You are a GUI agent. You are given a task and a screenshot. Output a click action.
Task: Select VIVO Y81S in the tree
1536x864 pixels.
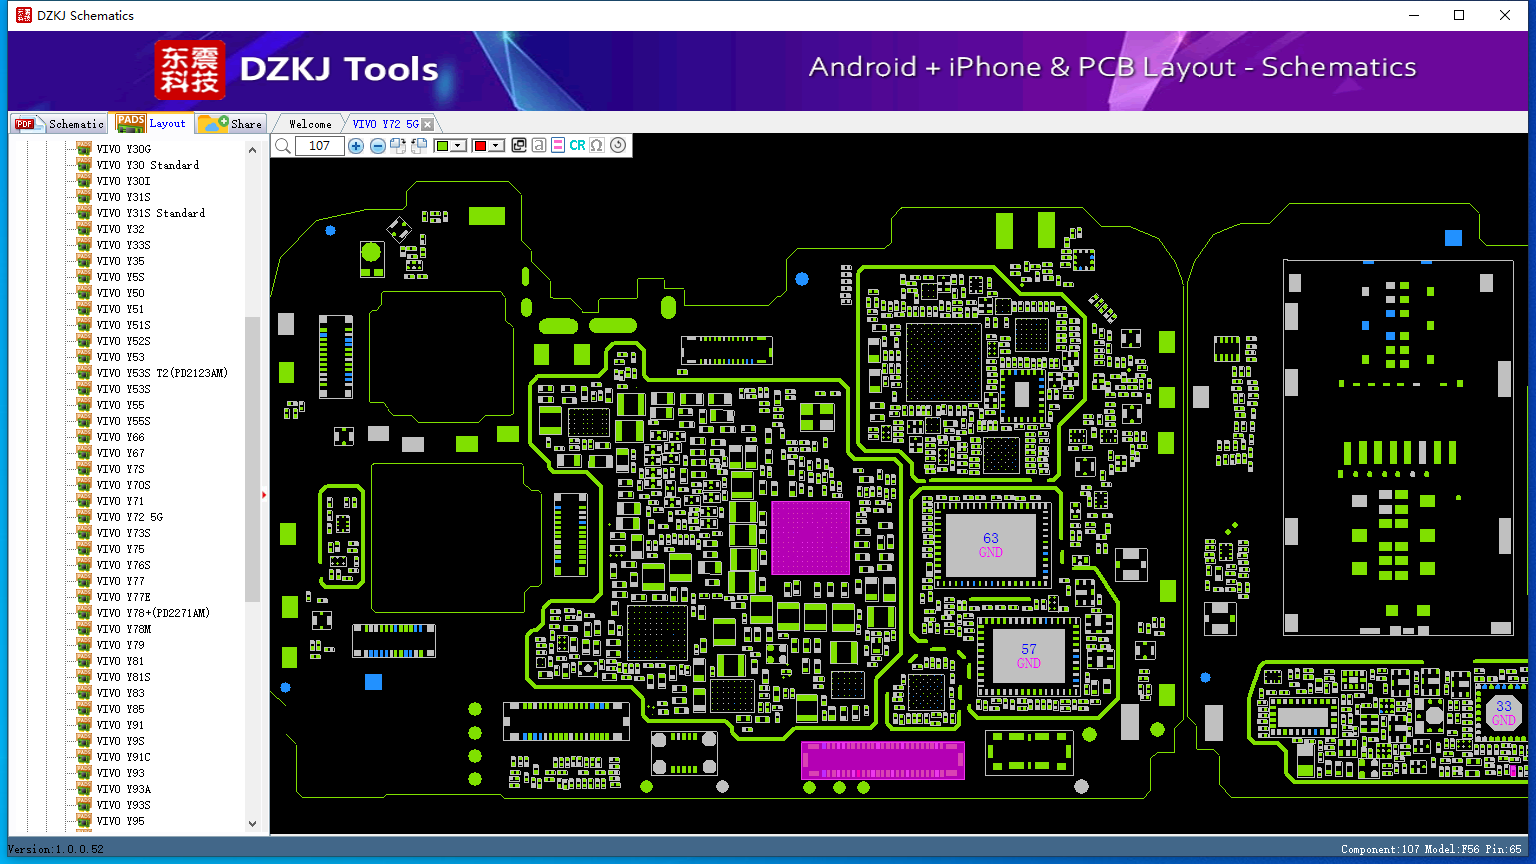tap(123, 677)
